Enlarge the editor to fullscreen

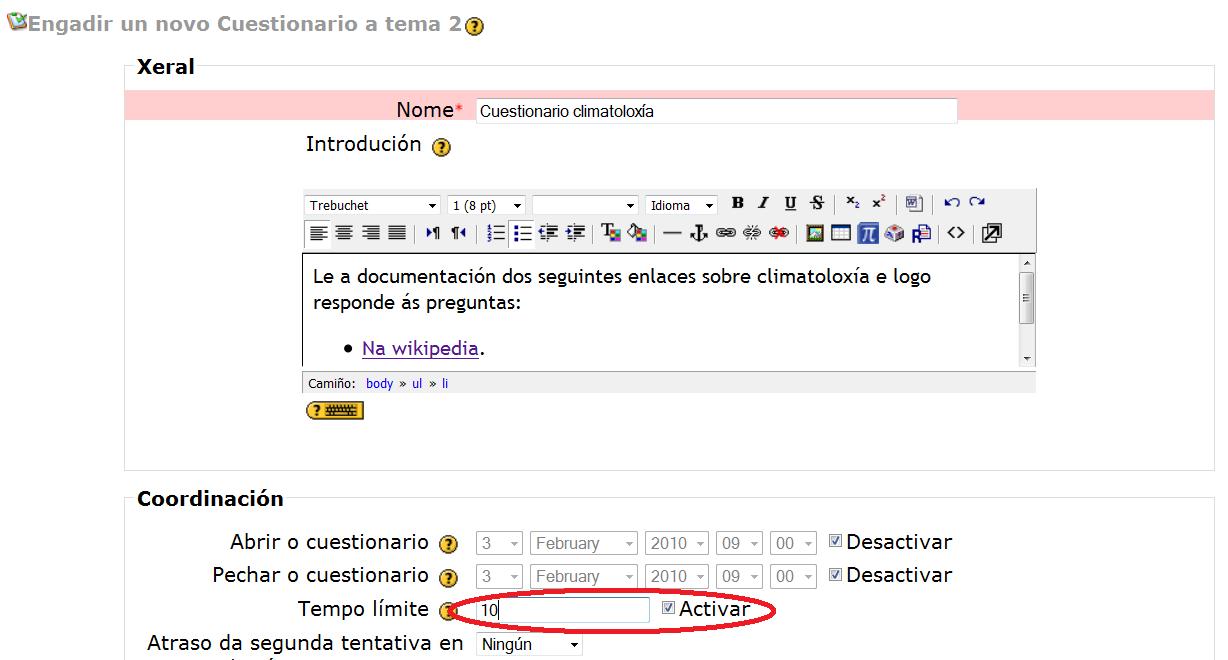[x=991, y=233]
